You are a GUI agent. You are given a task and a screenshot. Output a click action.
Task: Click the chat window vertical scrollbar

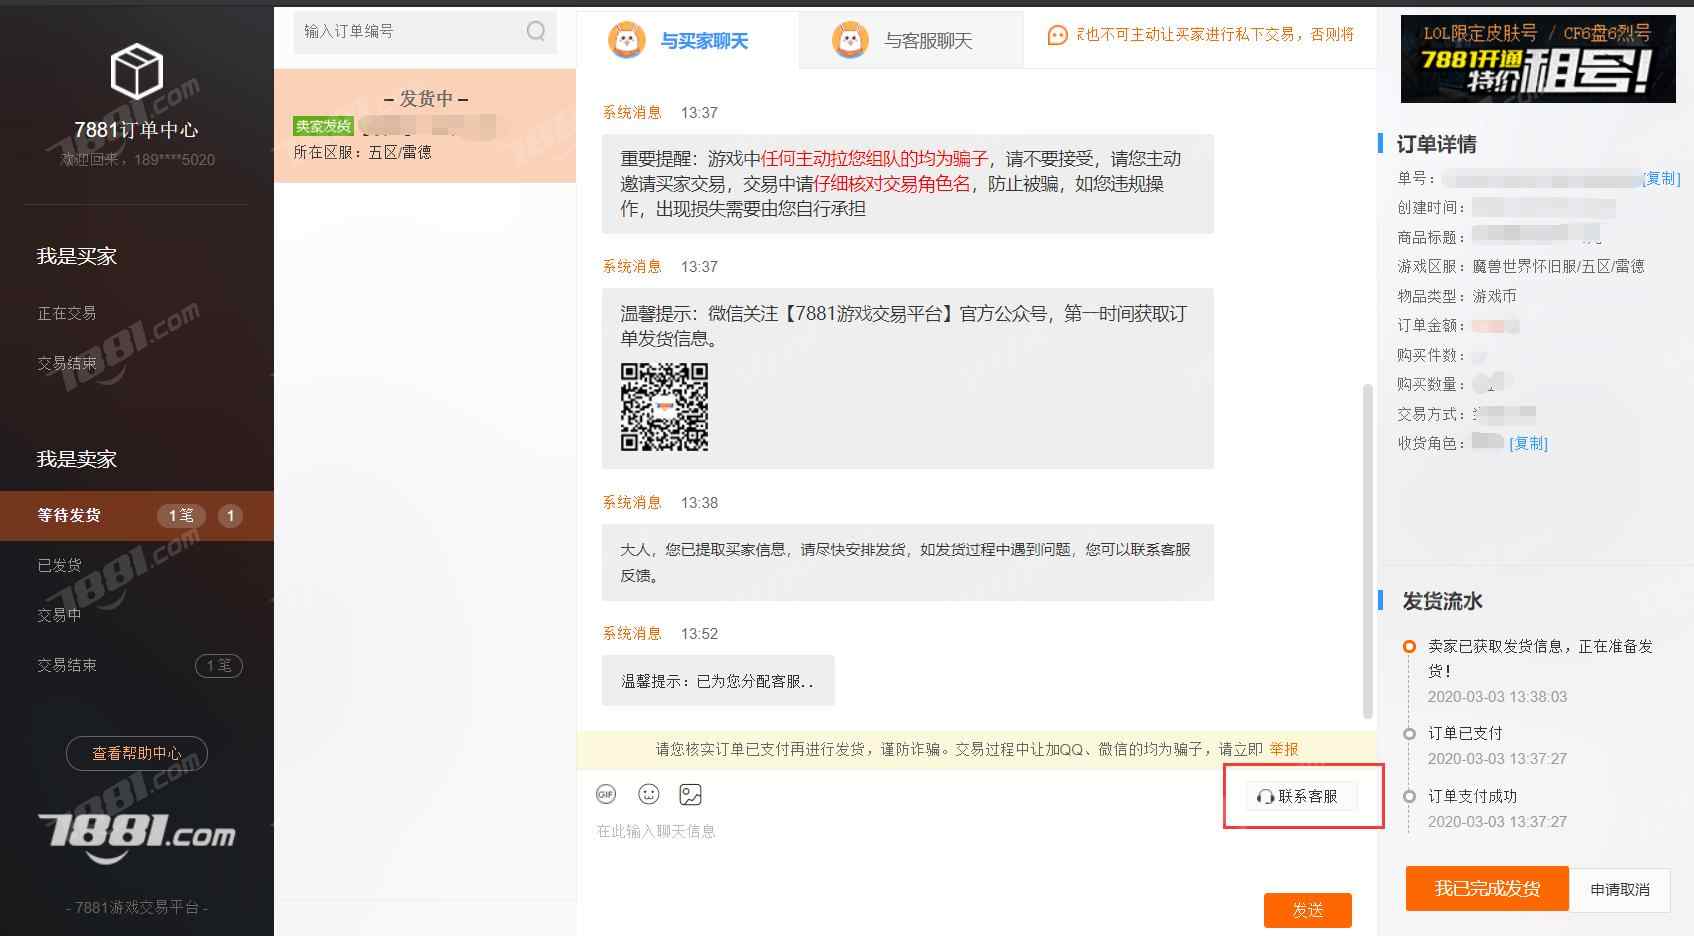pyautogui.click(x=1368, y=550)
